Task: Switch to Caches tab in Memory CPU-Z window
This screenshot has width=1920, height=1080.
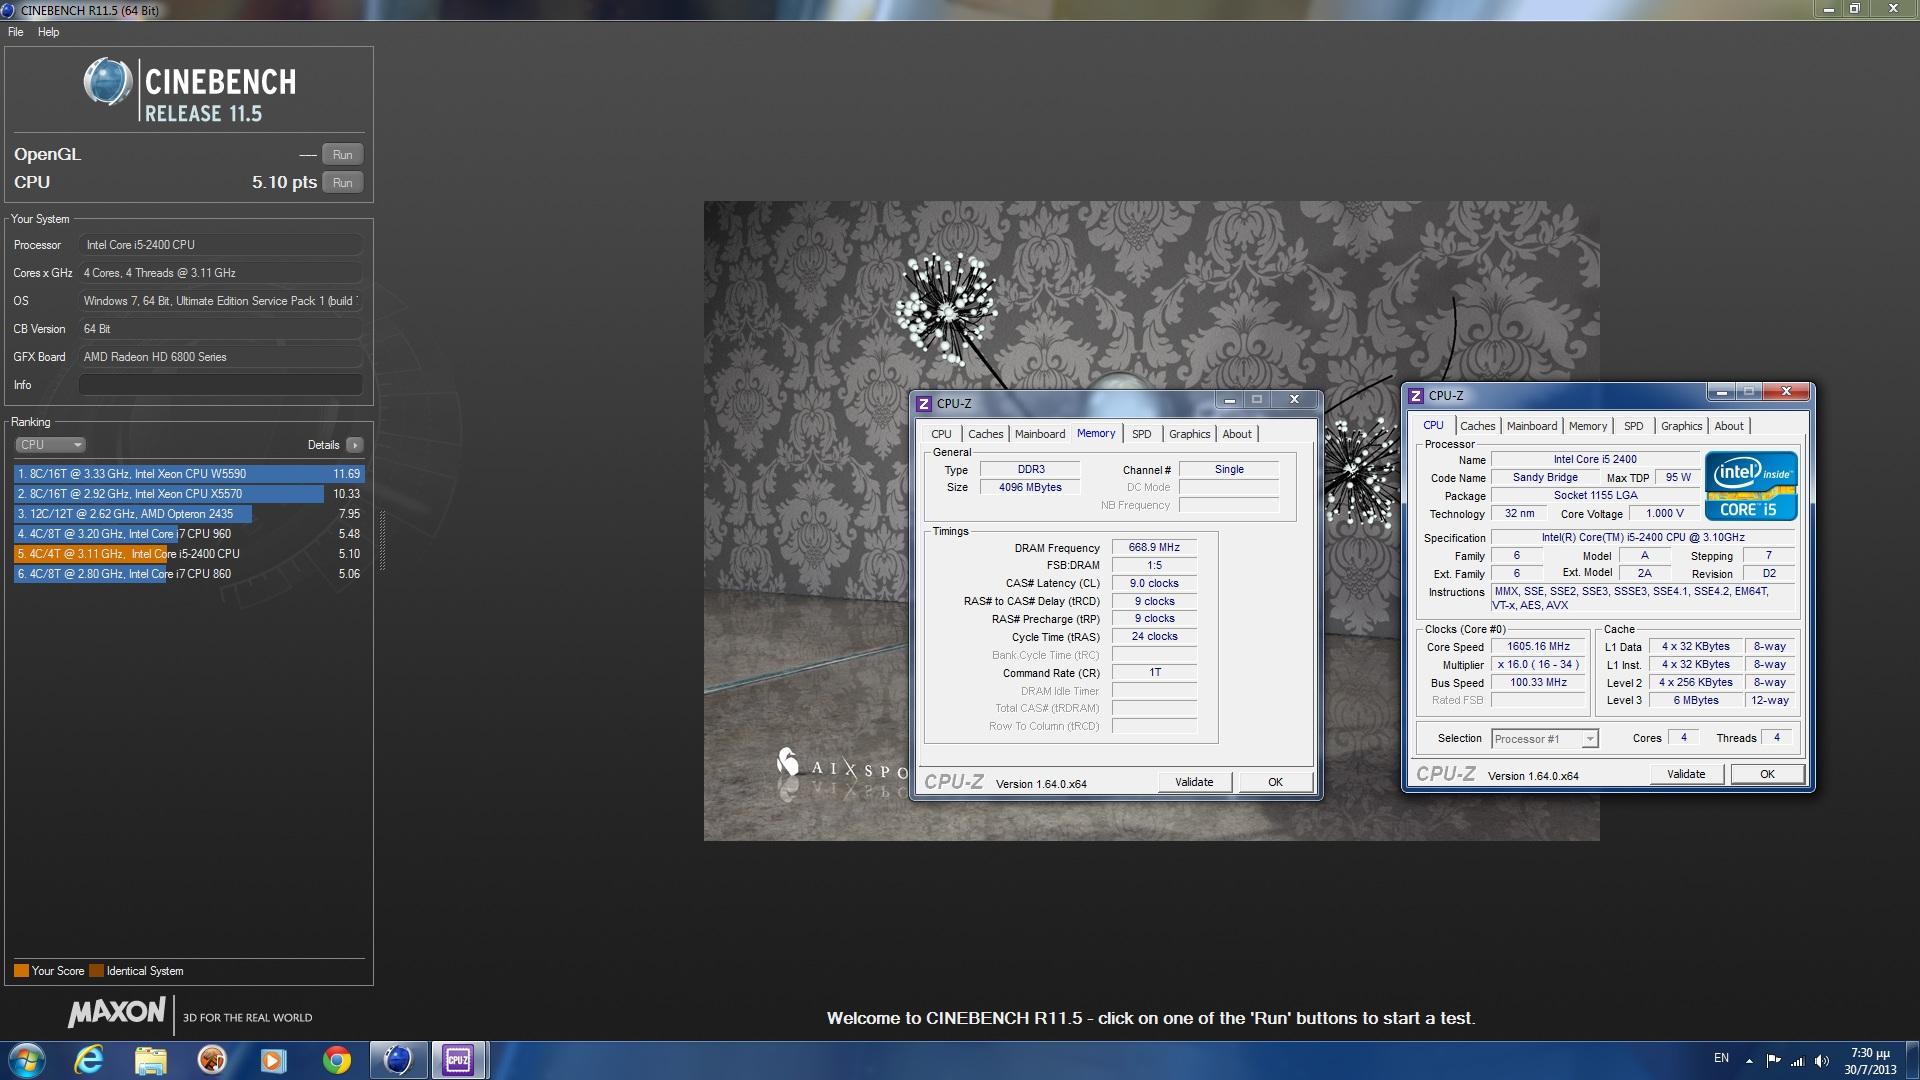Action: click(985, 434)
